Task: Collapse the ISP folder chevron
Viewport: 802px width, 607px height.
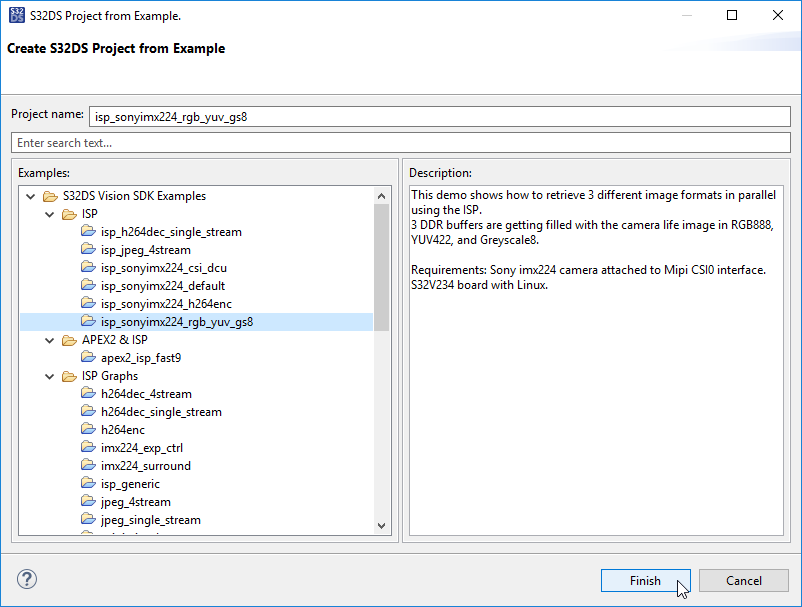Action: coord(50,214)
